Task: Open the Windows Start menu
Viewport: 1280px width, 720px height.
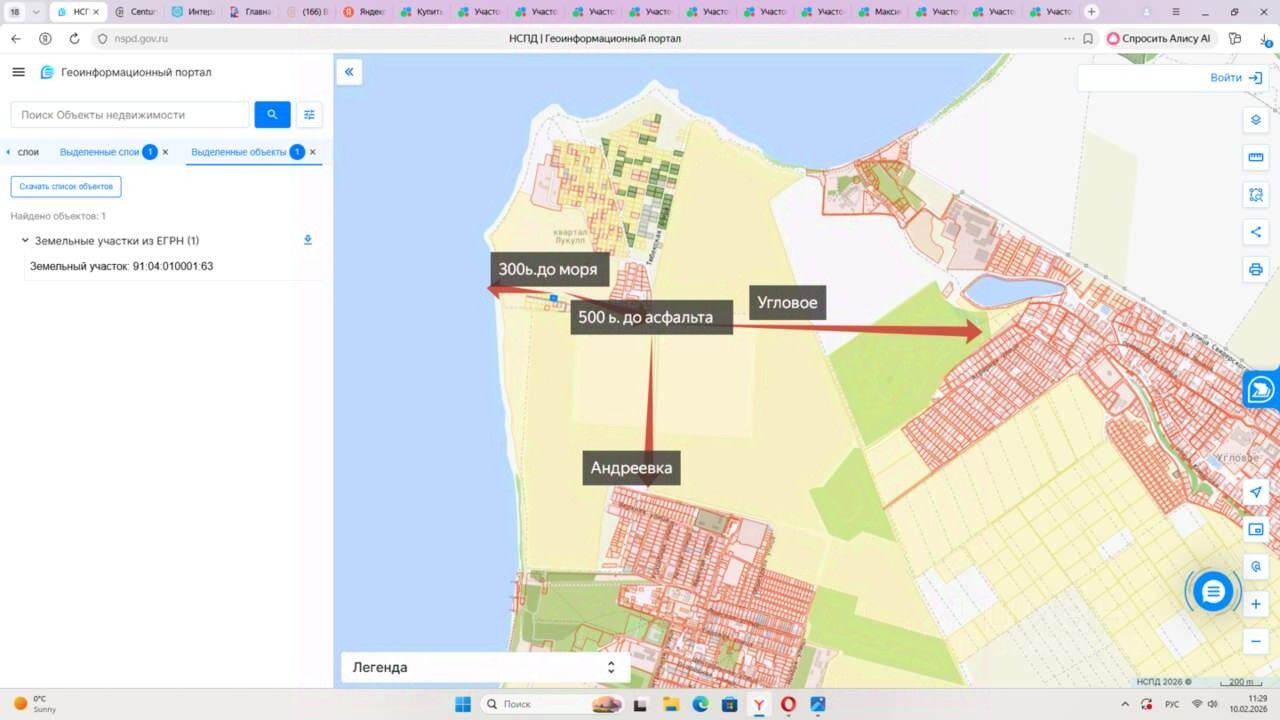Action: 463,704
